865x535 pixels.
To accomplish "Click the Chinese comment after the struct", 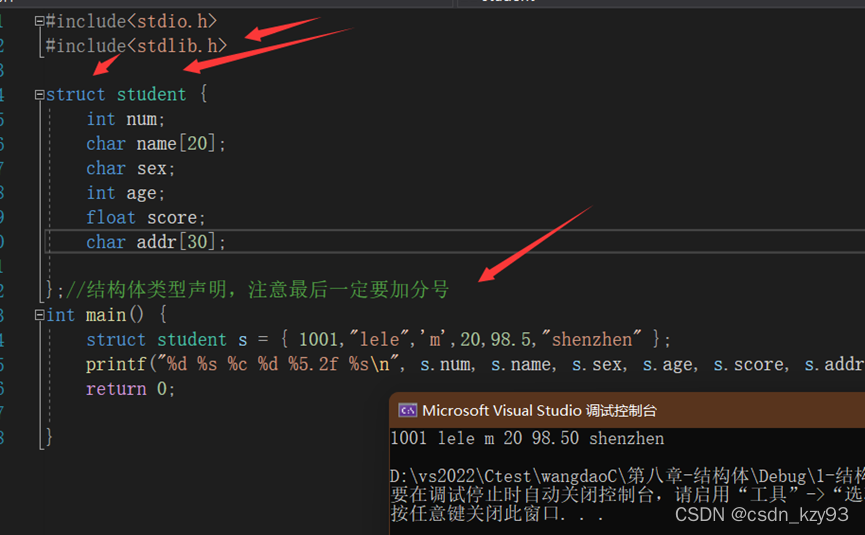I will click(x=258, y=290).
